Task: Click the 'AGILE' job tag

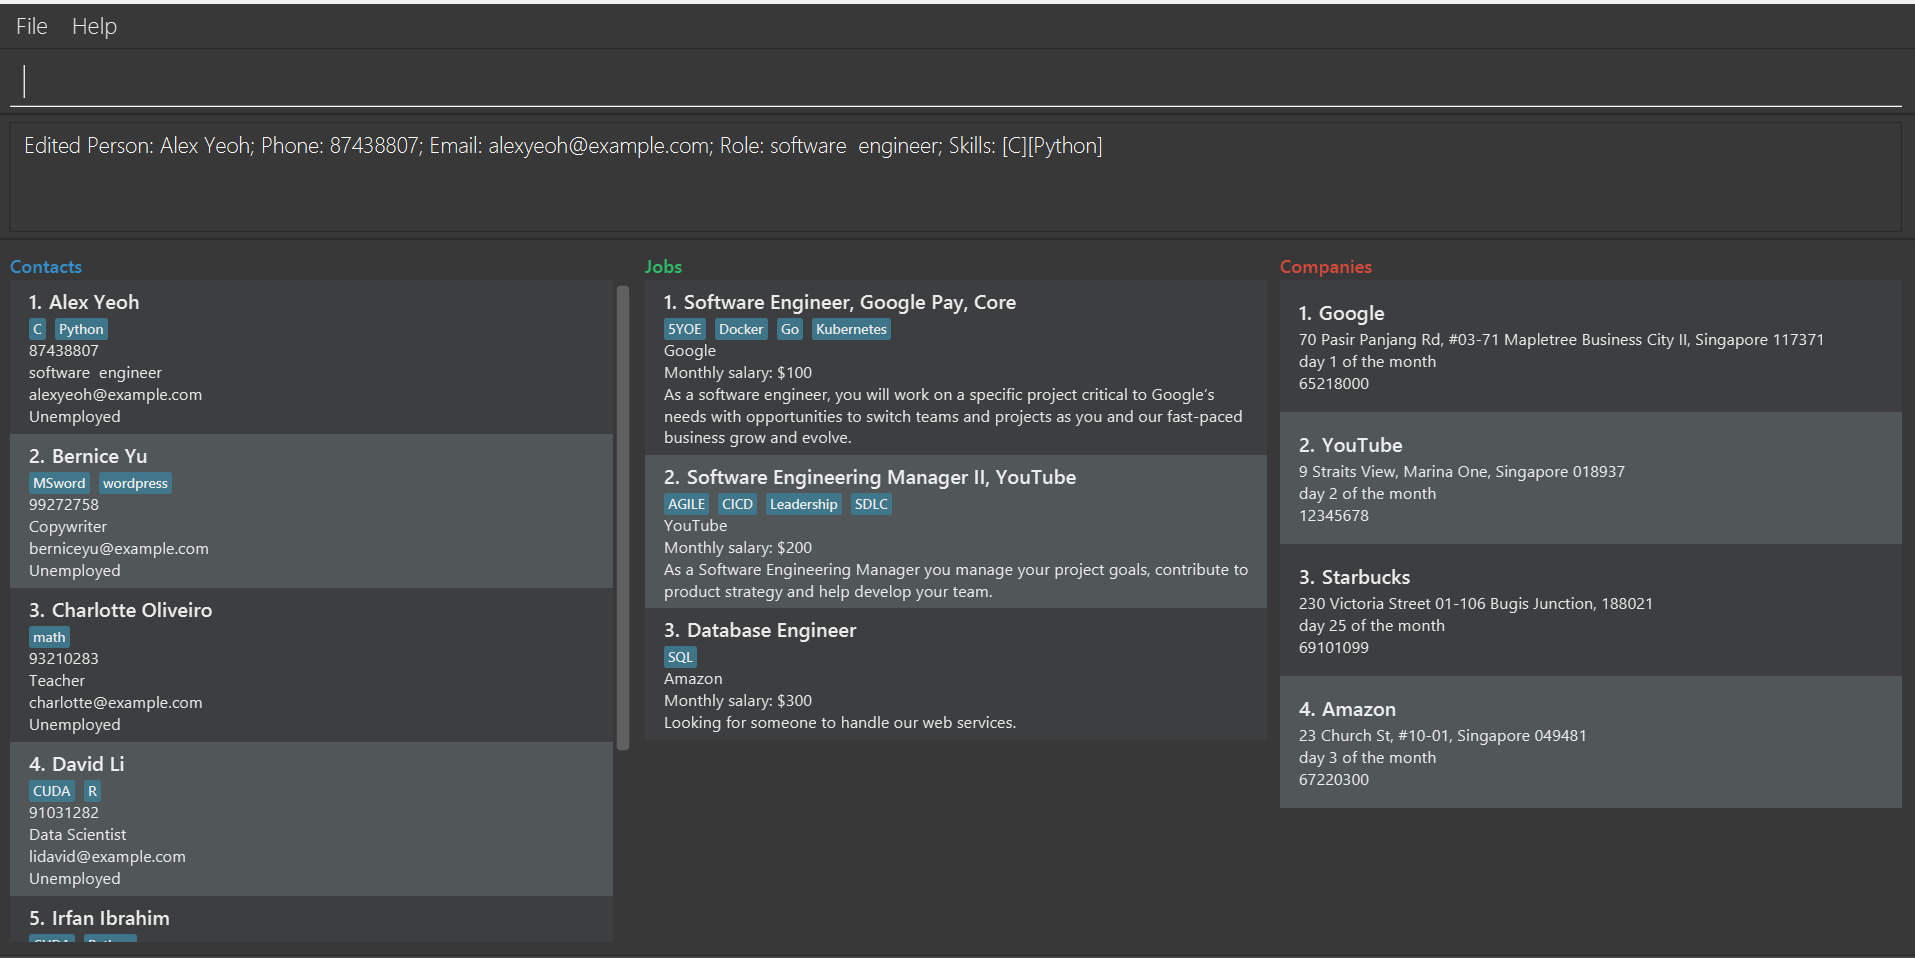Action: point(686,504)
